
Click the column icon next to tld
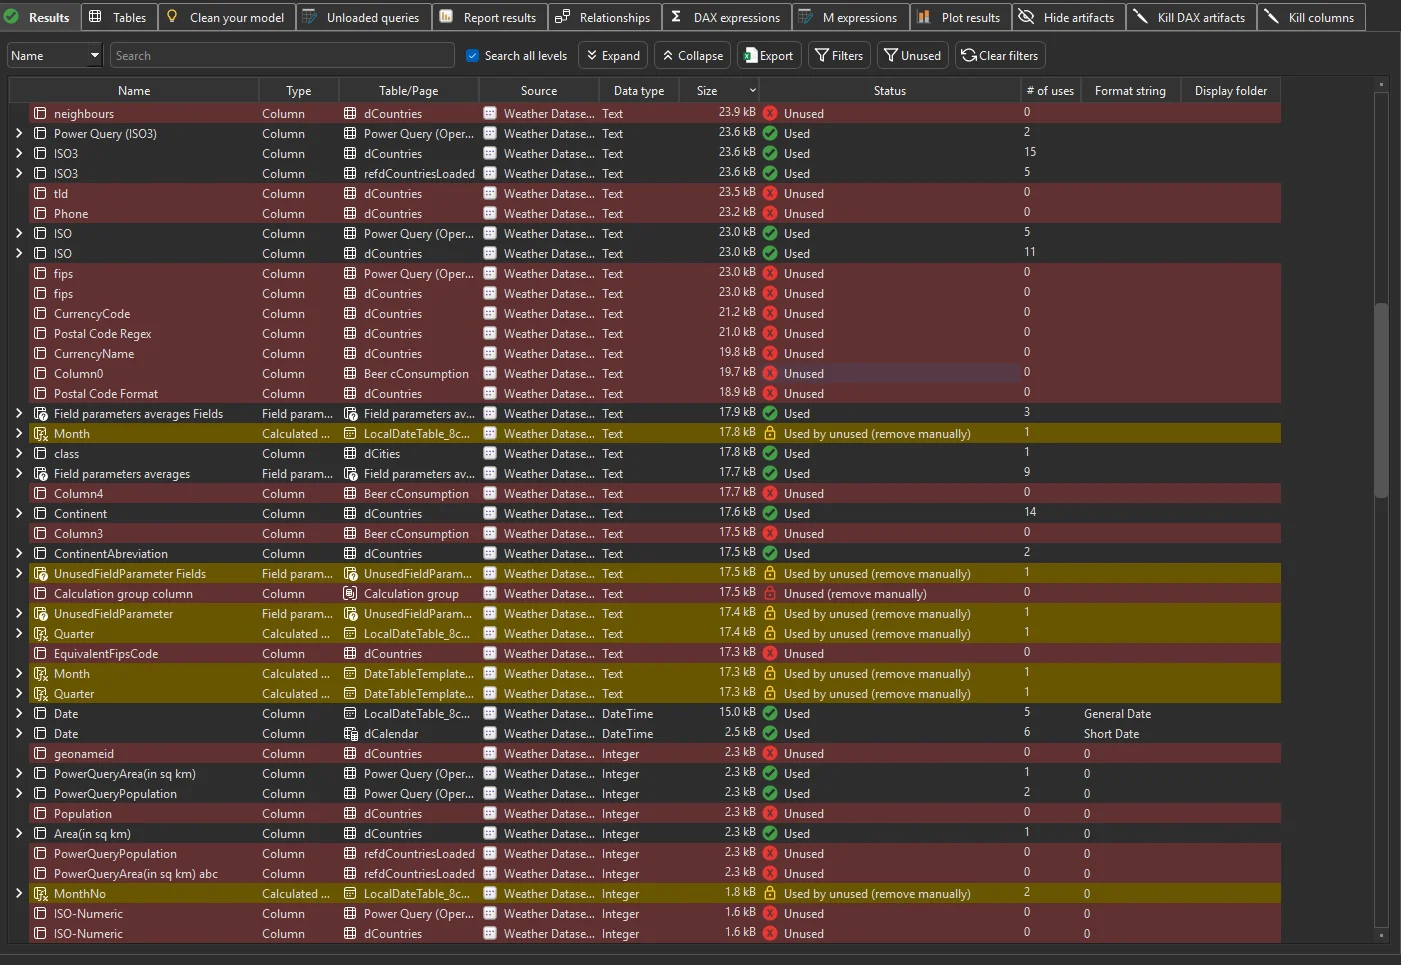(40, 193)
